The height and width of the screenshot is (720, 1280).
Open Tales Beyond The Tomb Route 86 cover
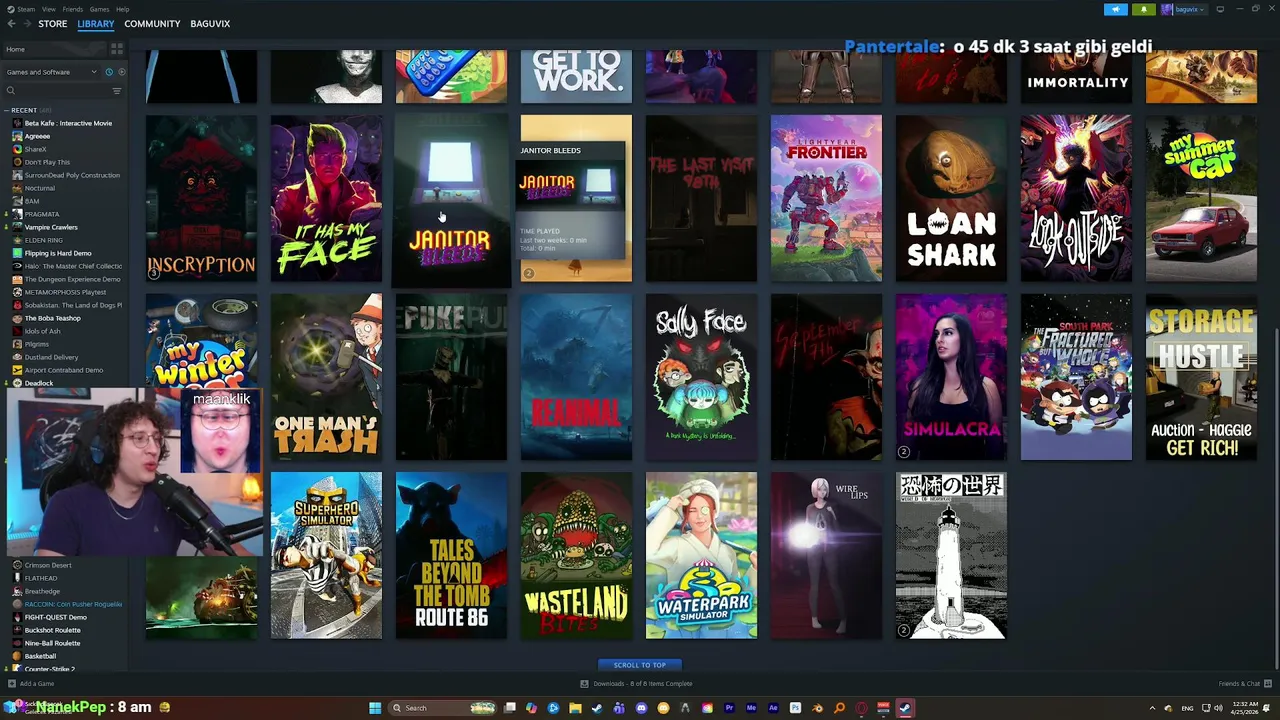point(451,556)
